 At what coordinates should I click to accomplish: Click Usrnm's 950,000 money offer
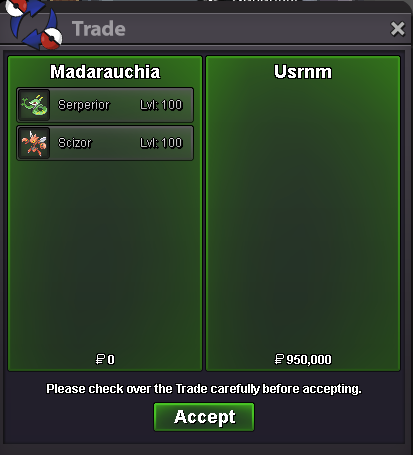point(309,359)
